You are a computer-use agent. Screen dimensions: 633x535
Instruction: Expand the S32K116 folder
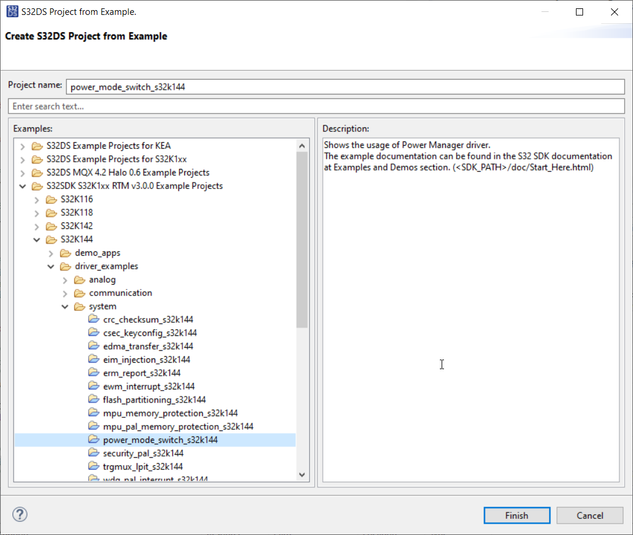pyautogui.click(x=37, y=199)
